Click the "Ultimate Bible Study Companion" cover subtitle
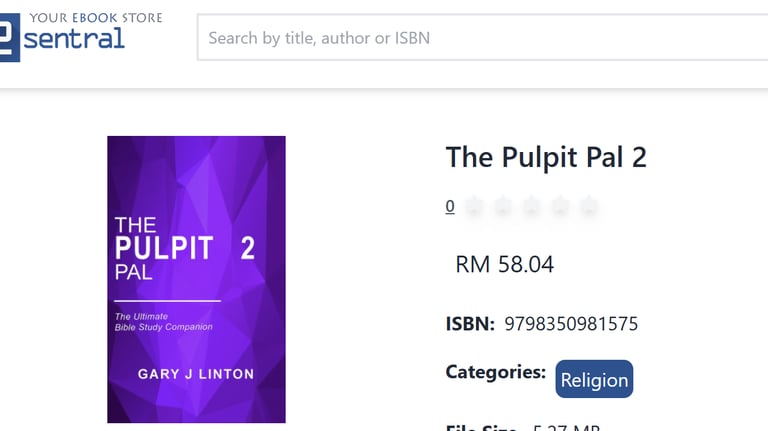The height and width of the screenshot is (431, 768). pyautogui.click(x=163, y=321)
